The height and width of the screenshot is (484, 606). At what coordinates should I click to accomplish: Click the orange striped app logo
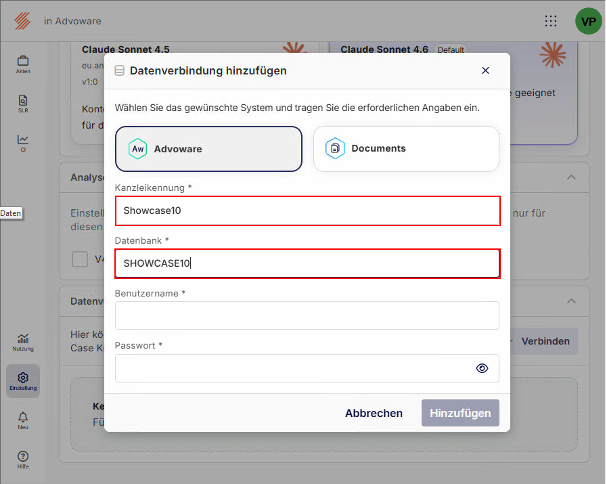click(x=22, y=21)
